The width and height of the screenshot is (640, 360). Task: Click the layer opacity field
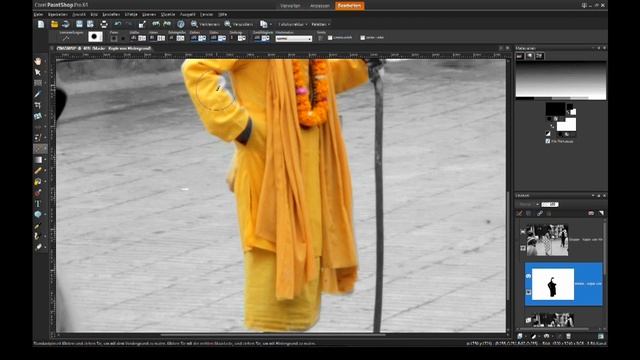click(550, 204)
